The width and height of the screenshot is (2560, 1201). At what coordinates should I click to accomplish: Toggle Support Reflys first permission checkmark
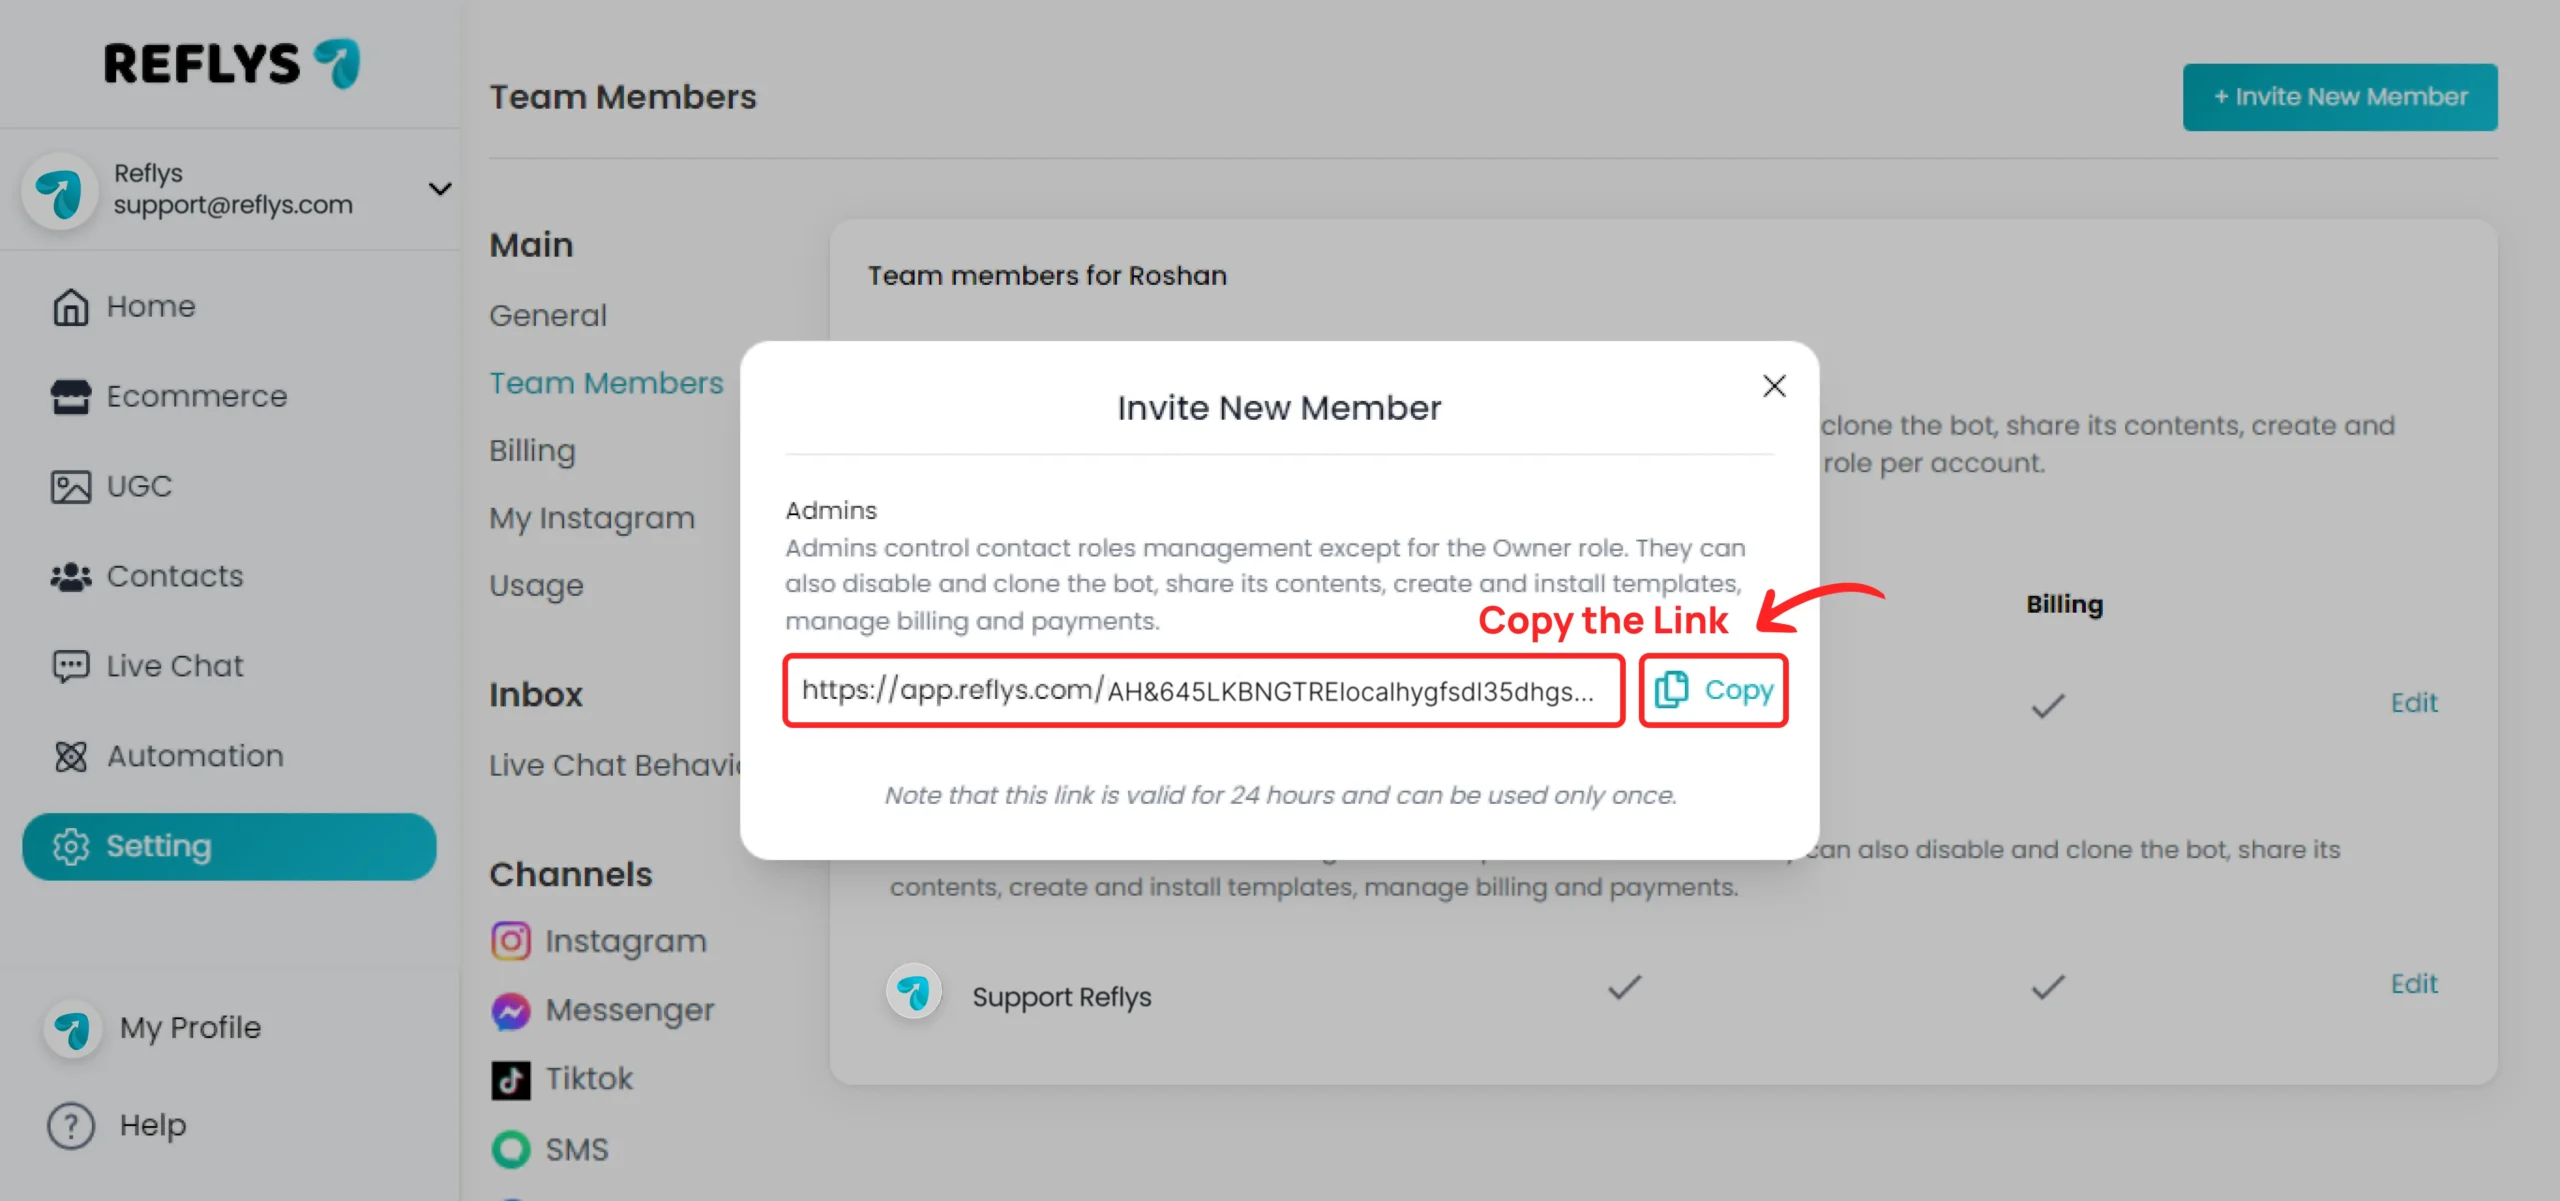coord(1624,988)
